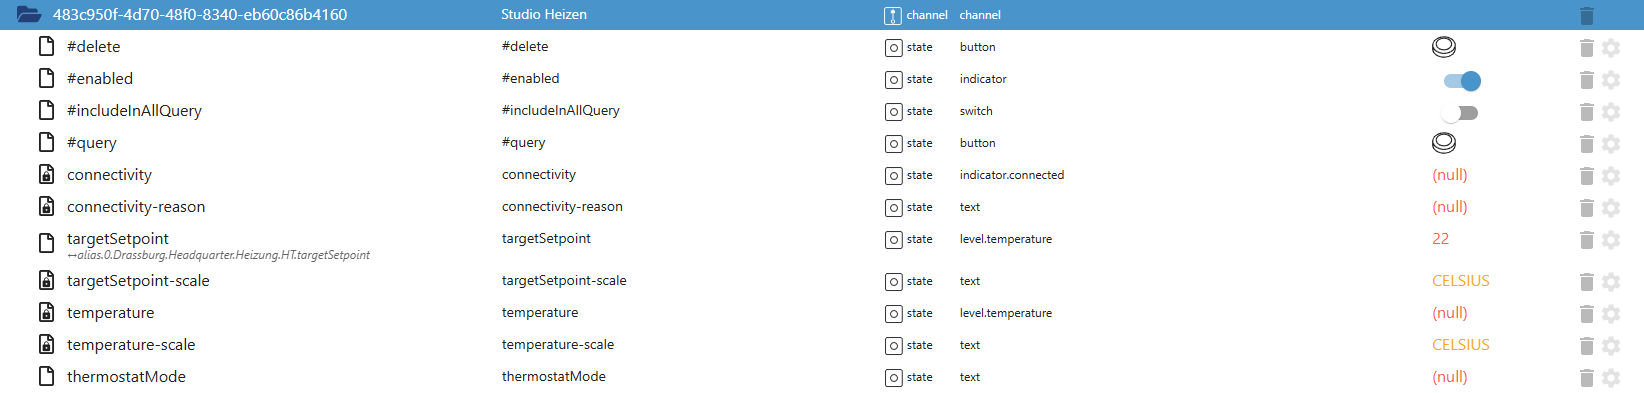Click the channel ID 483c950f header text
This screenshot has width=1644, height=393.
[x=200, y=15]
